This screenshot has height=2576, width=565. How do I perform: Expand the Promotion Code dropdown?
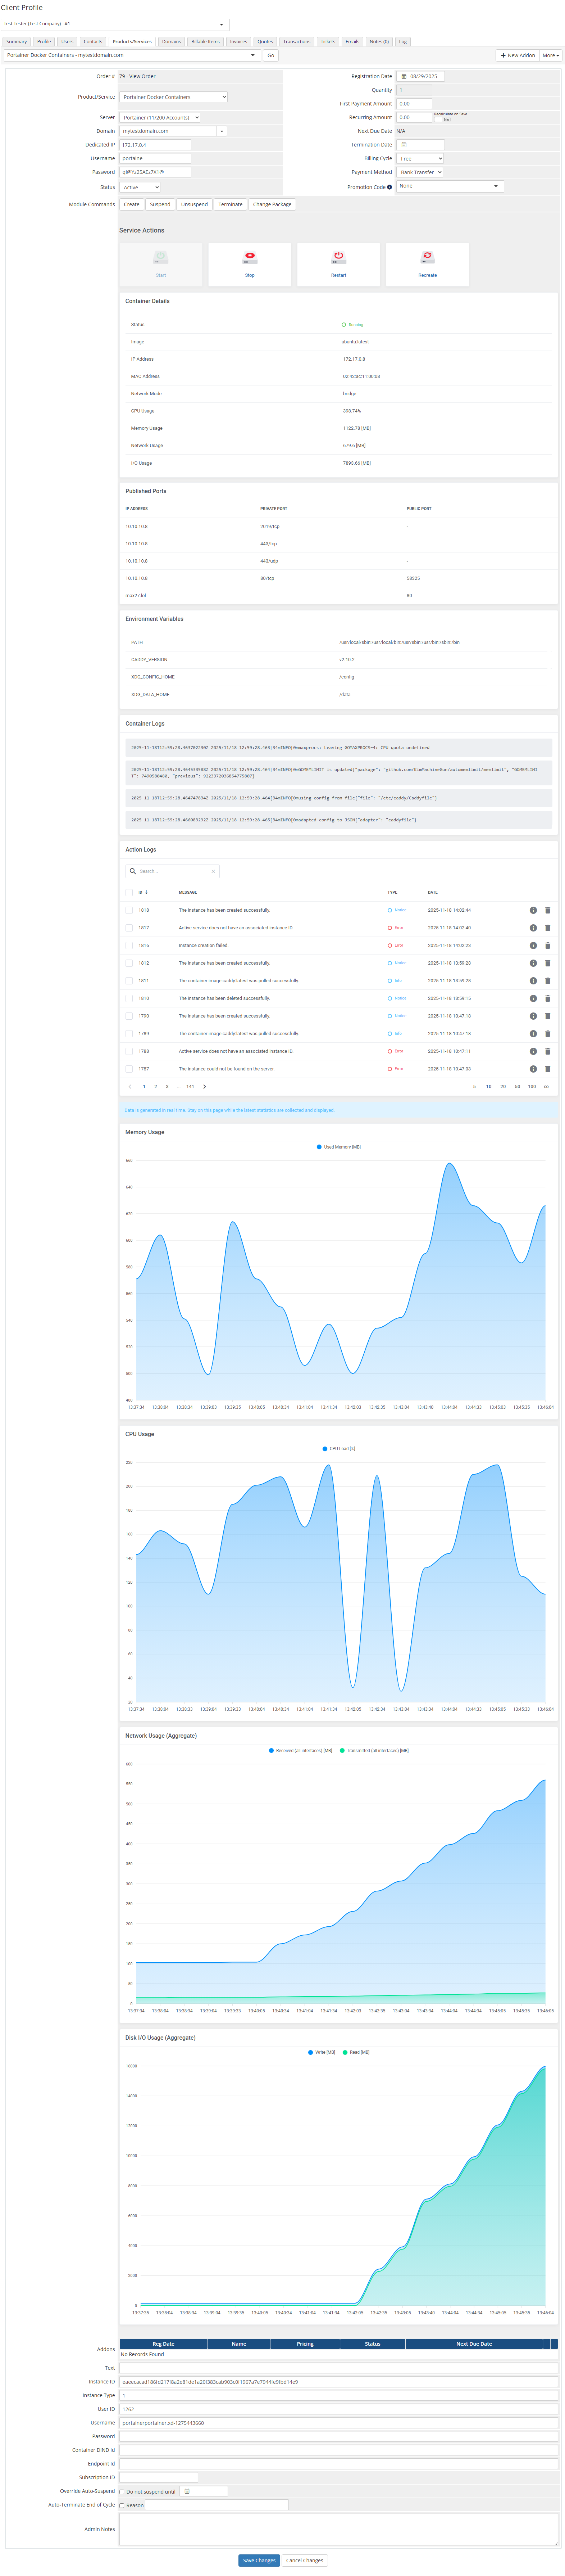tap(450, 186)
